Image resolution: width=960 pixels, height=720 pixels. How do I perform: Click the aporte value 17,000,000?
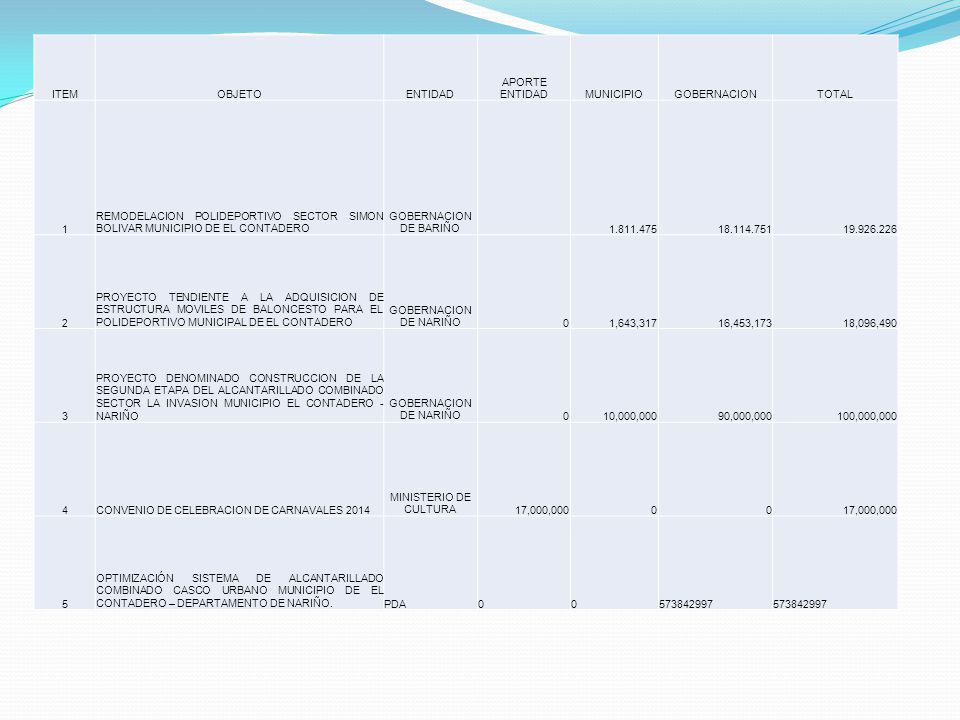tap(542, 511)
